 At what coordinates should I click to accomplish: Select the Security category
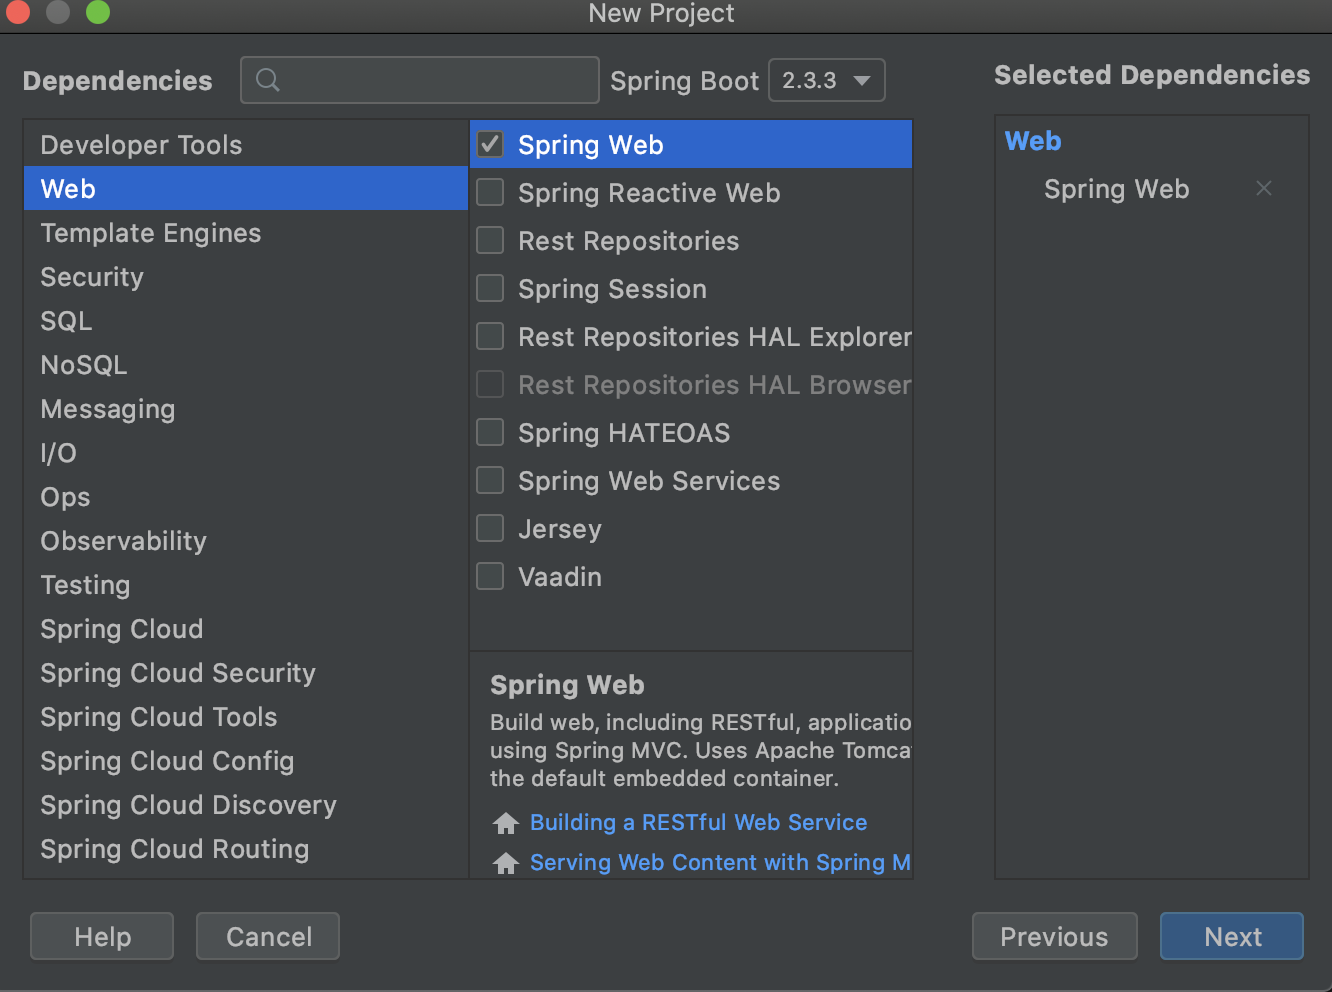coord(92,277)
